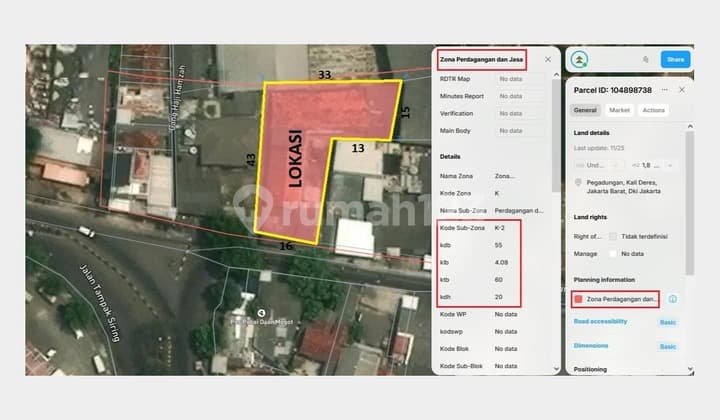
Task: Click the Basic badge beside Road accessibility
Action: pyautogui.click(x=668, y=323)
